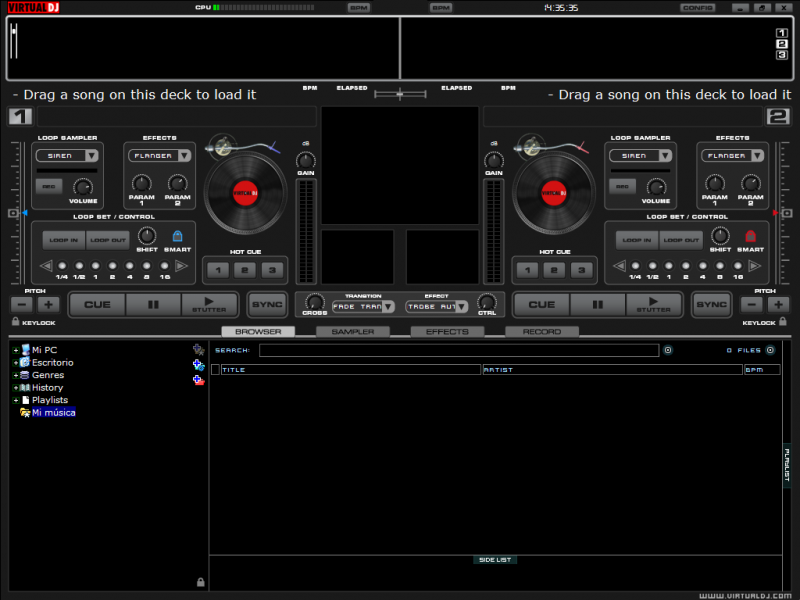Open the deck 1 Loop Sampler dropdown
Viewport: 800px width, 600px height.
(92, 156)
